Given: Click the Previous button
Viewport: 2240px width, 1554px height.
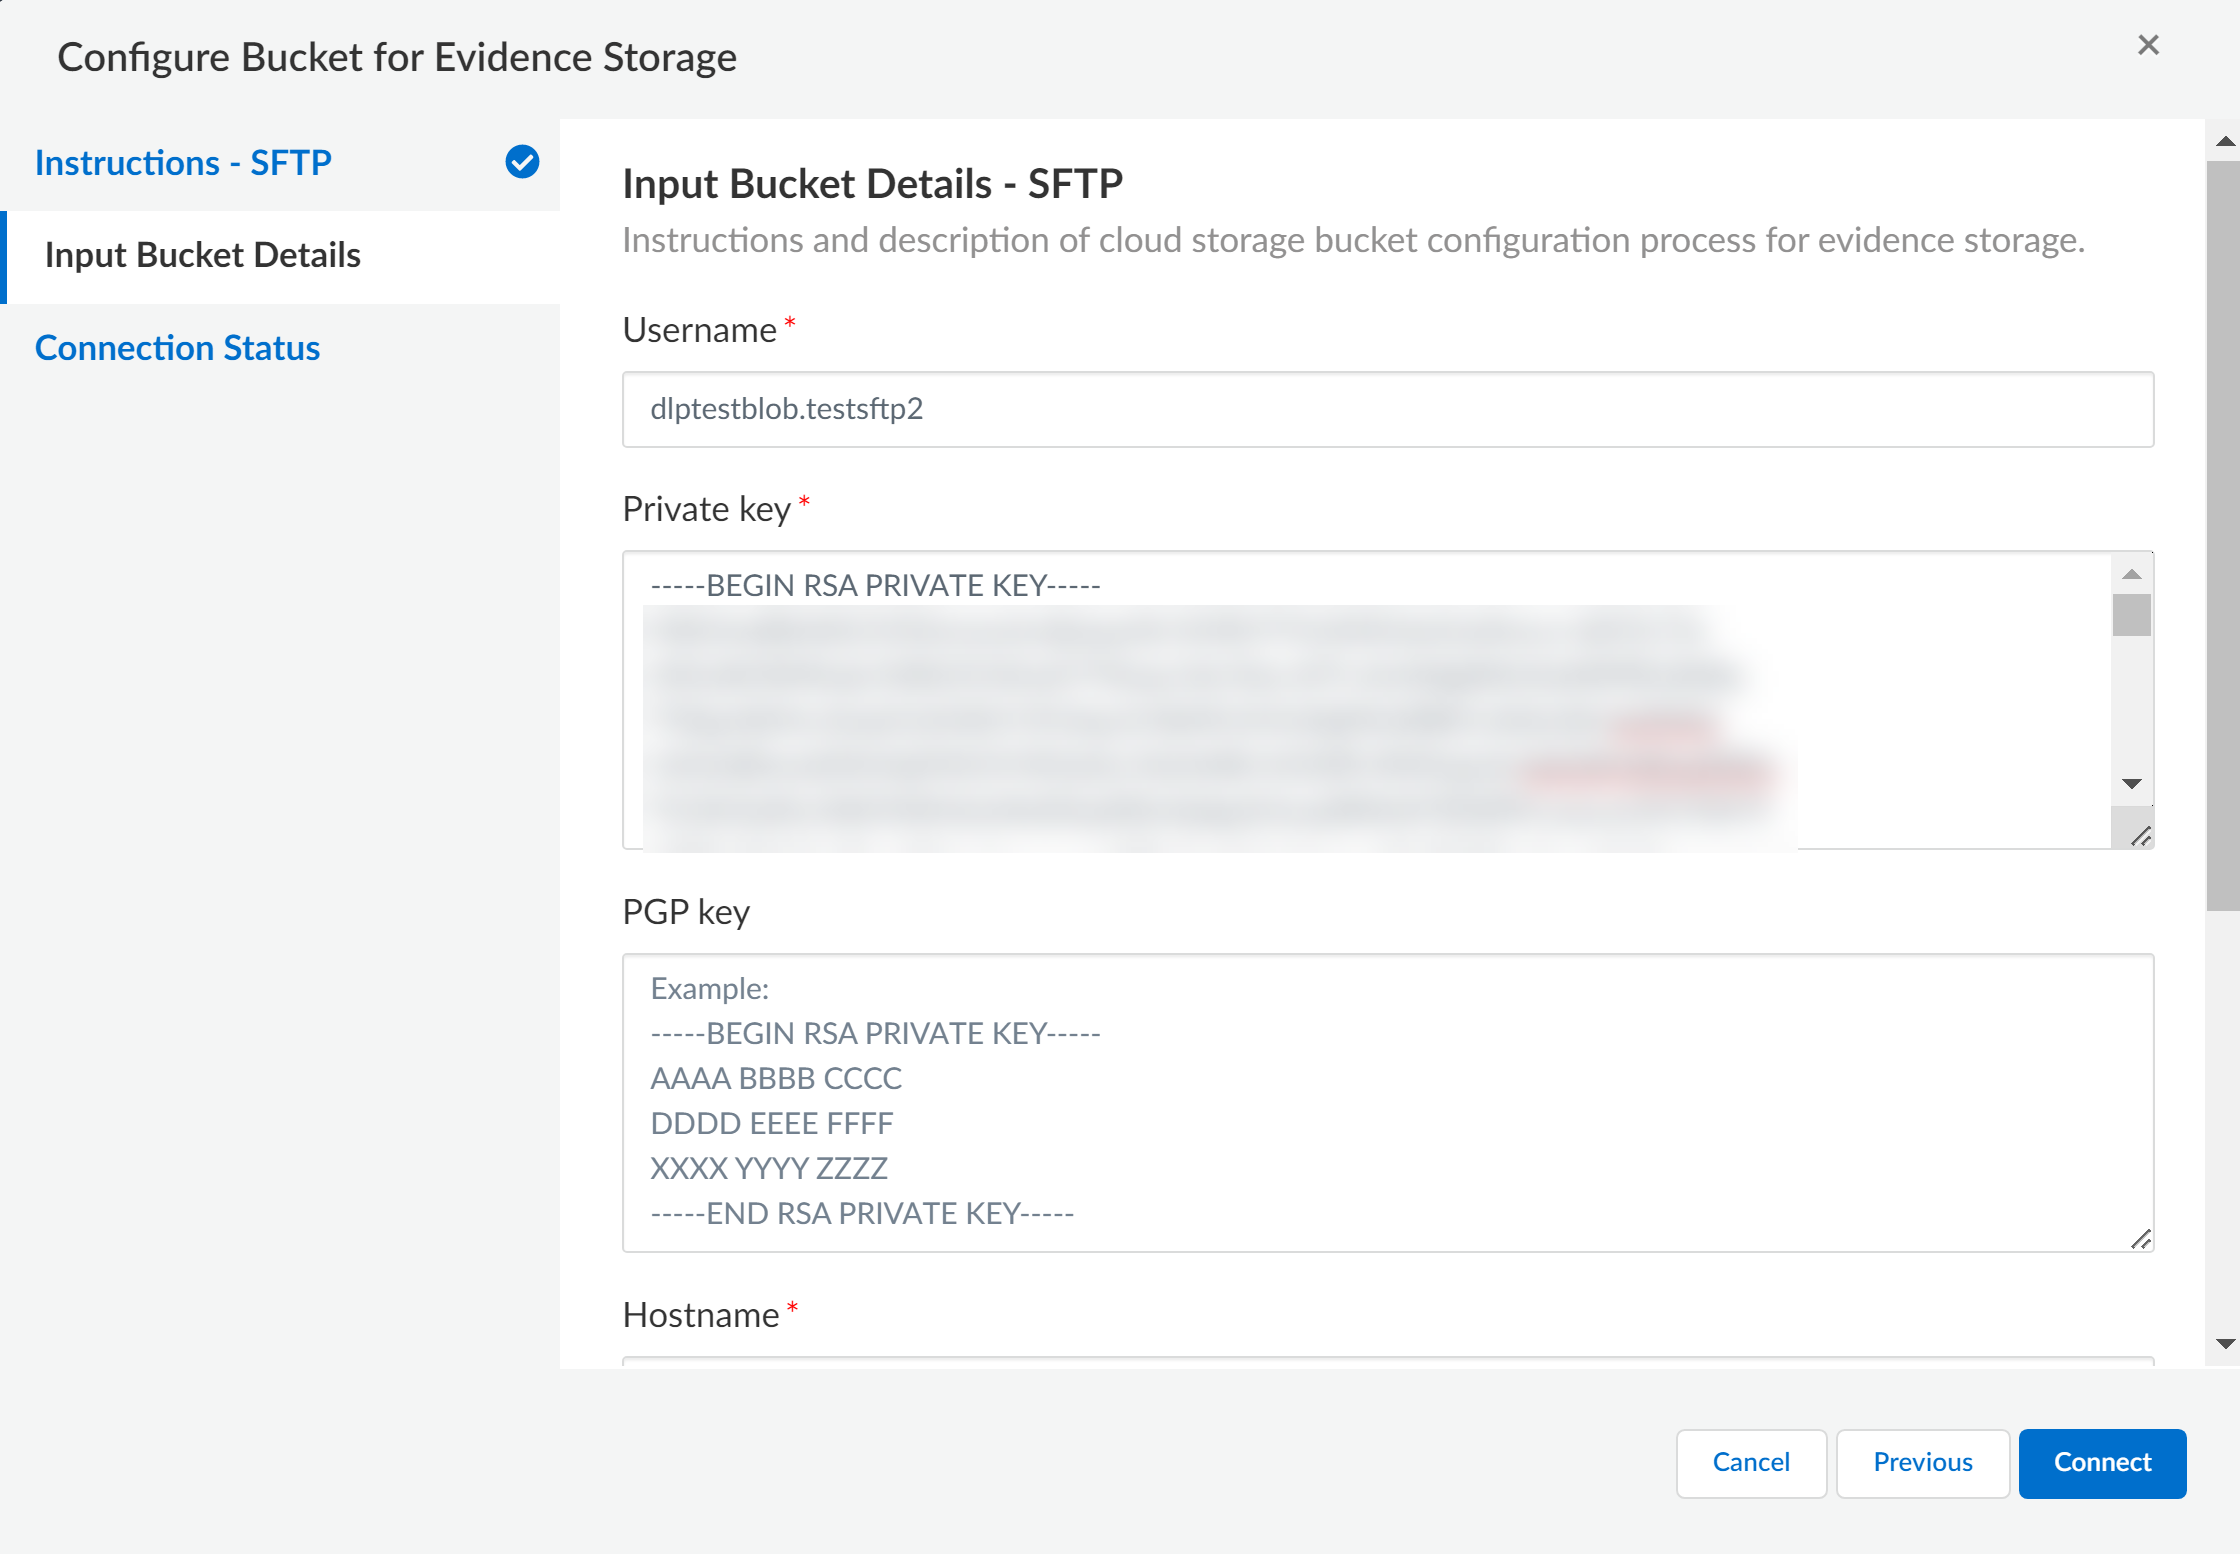Looking at the screenshot, I should [x=1922, y=1462].
